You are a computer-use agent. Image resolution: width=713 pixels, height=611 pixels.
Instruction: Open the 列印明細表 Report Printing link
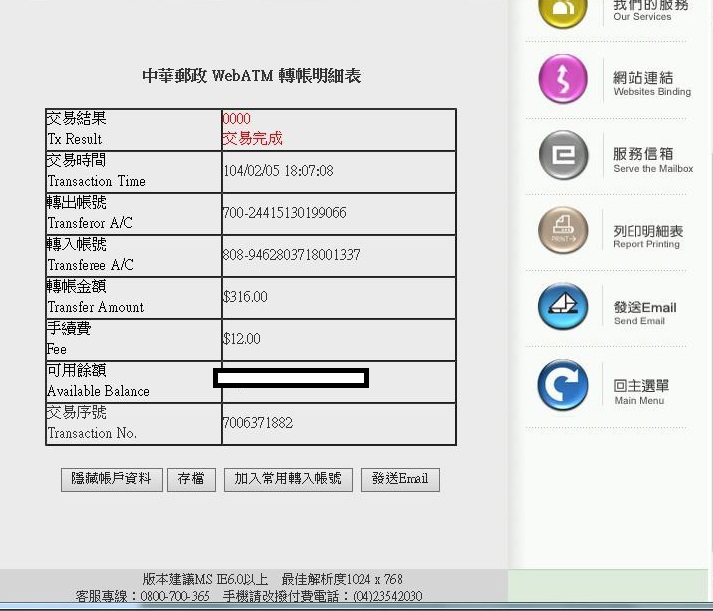pos(648,236)
